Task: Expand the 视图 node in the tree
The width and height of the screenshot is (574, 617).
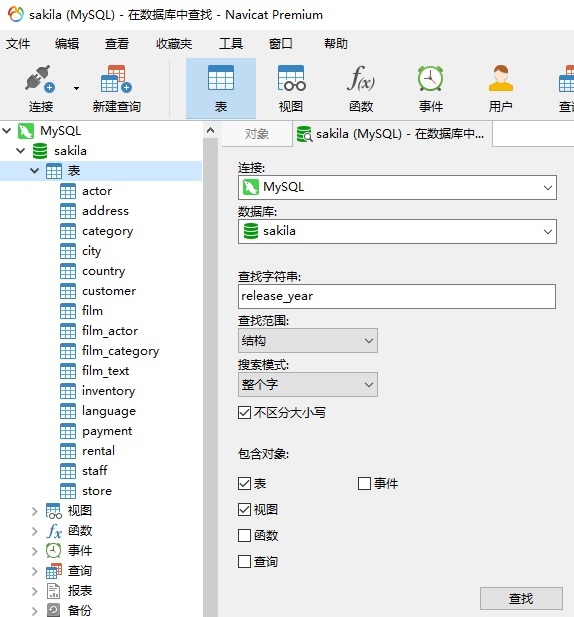Action: [x=35, y=511]
